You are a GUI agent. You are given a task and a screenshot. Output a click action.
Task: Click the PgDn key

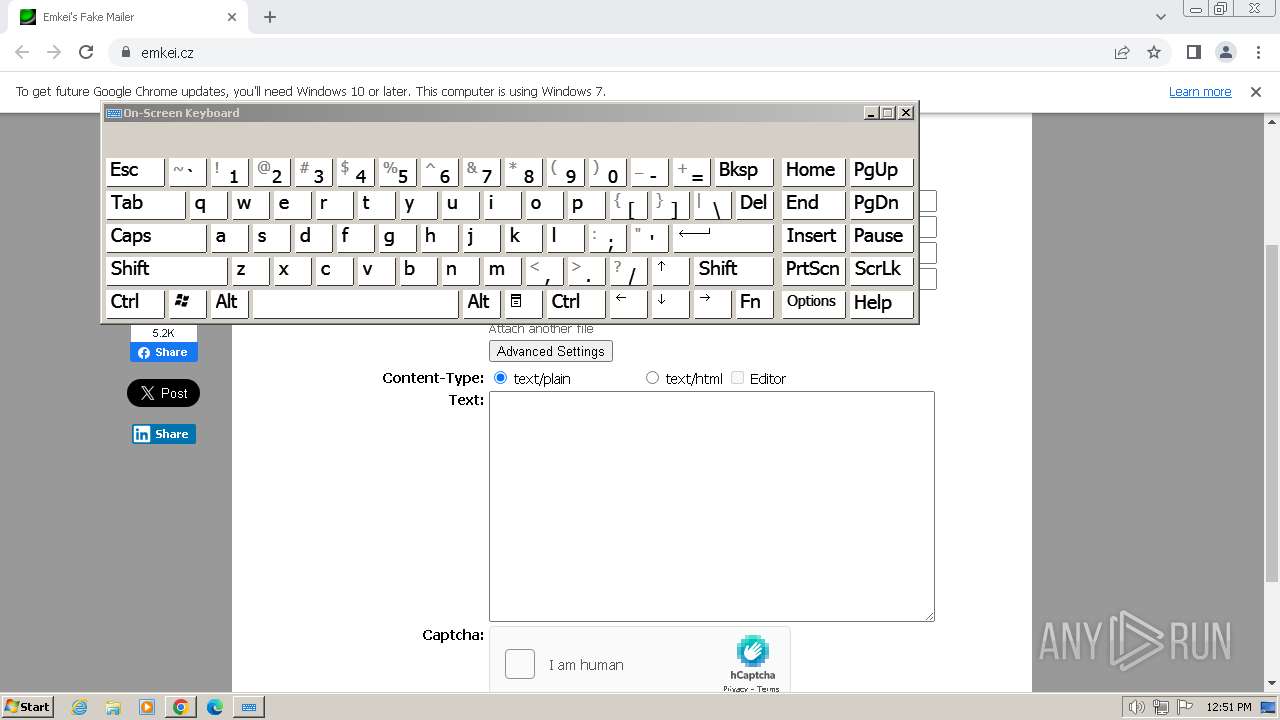tap(881, 203)
